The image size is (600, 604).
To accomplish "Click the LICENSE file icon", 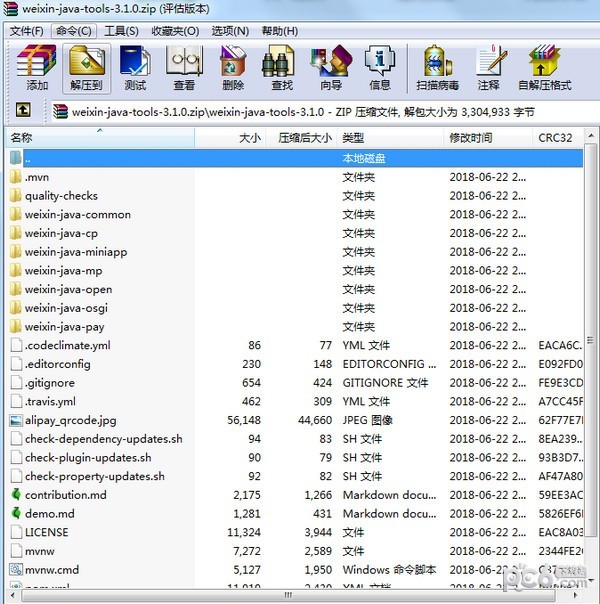I will pos(16,532).
